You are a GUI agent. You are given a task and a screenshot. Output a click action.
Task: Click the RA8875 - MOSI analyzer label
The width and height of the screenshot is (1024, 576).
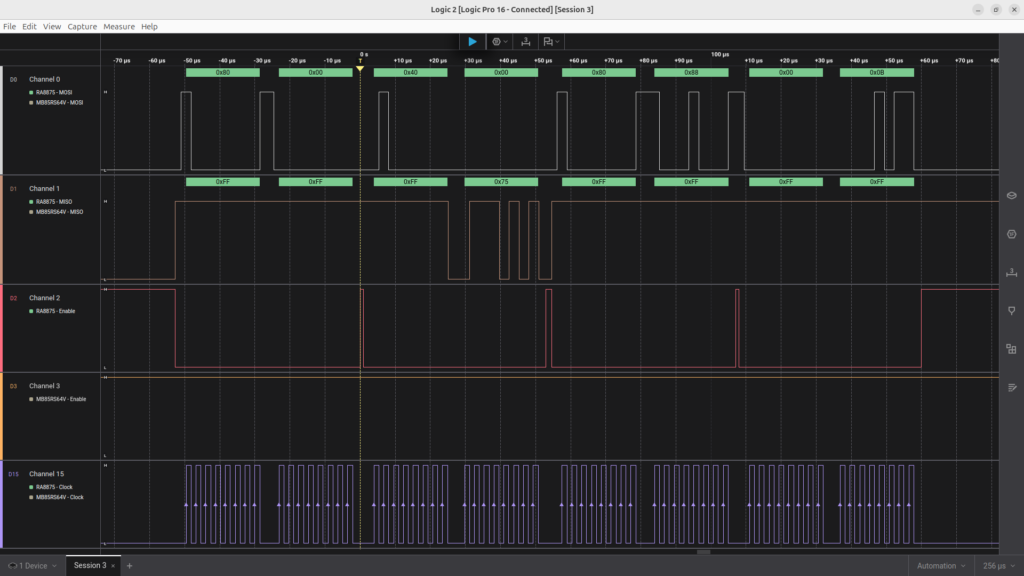54,93
